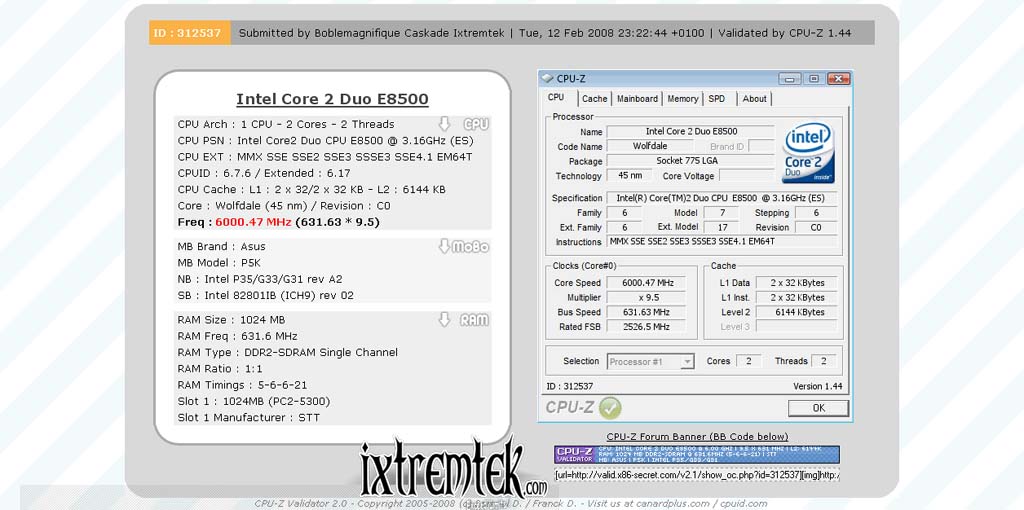Screen dimensions: 1024x510
Task: Close the CPU-Z window
Action: [x=839, y=79]
